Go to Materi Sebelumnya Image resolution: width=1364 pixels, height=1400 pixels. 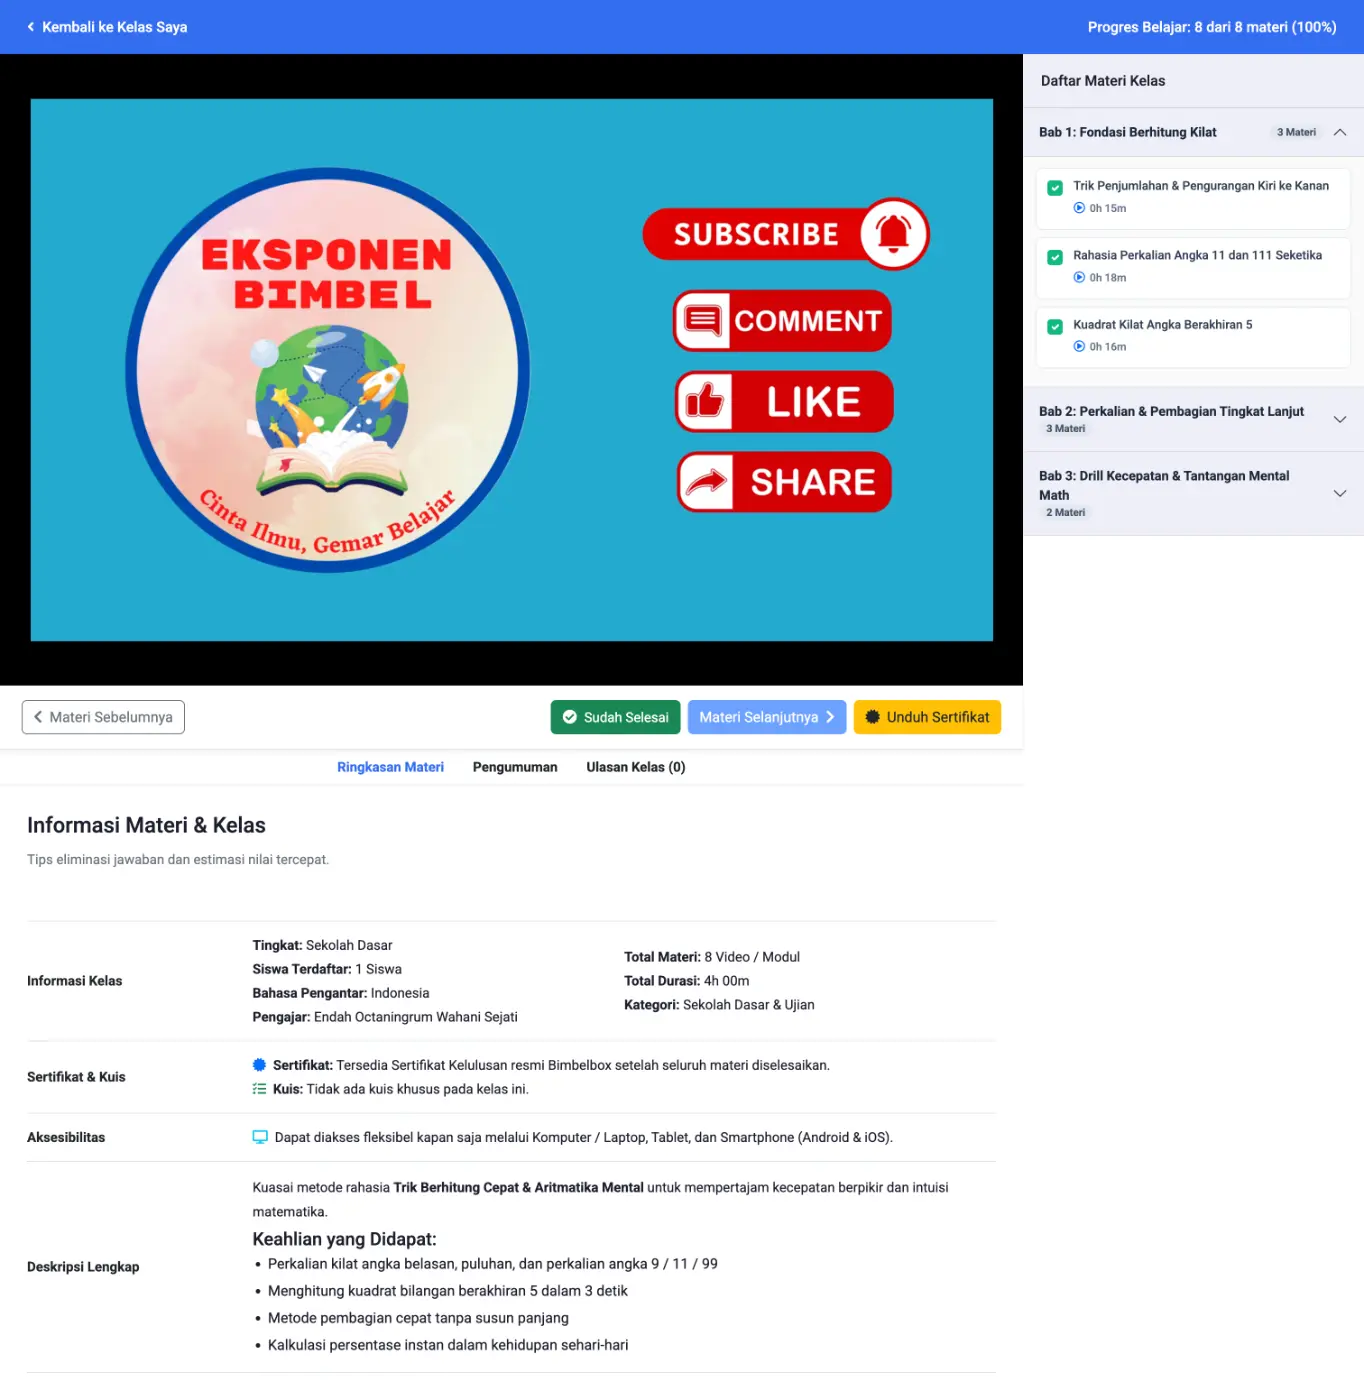point(103,717)
